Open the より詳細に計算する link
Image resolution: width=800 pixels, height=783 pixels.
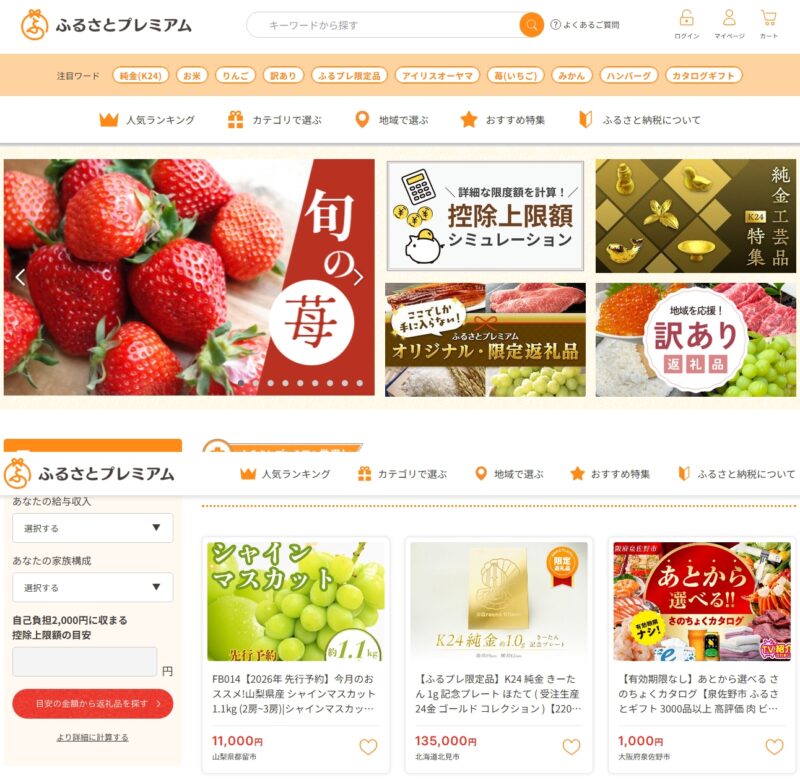click(x=92, y=737)
